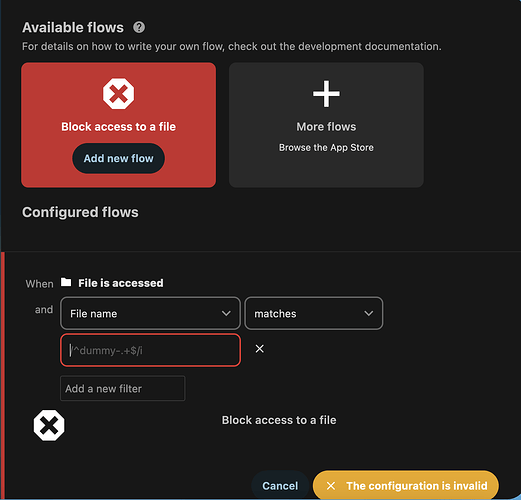Click the white octagon block icon at bottom
This screenshot has height=500, width=521.
(49, 425)
